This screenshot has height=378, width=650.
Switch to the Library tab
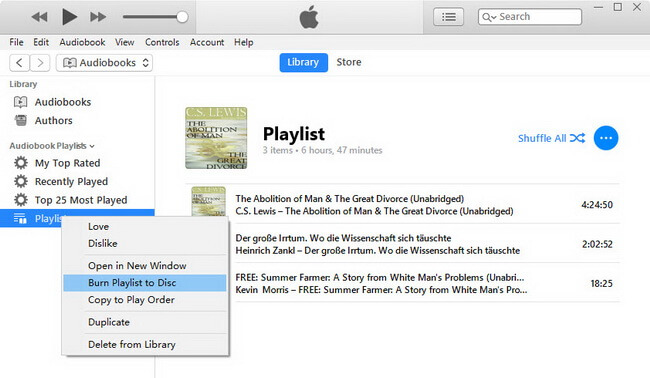click(303, 62)
